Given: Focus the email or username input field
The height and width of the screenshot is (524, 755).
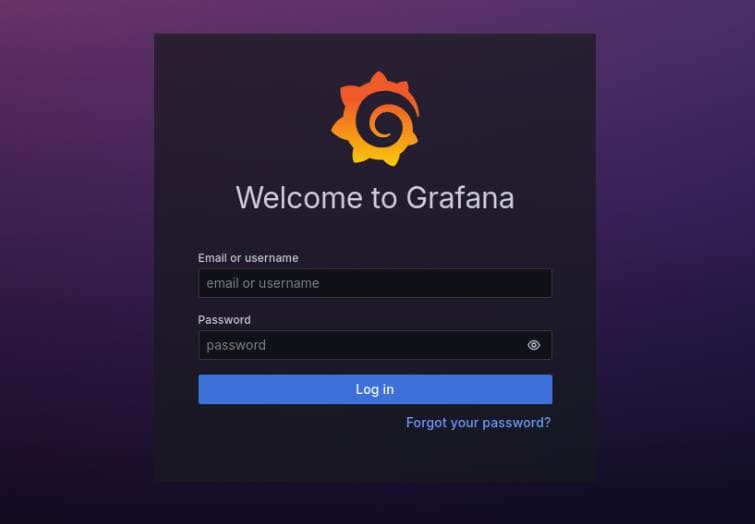Looking at the screenshot, I should pyautogui.click(x=375, y=283).
